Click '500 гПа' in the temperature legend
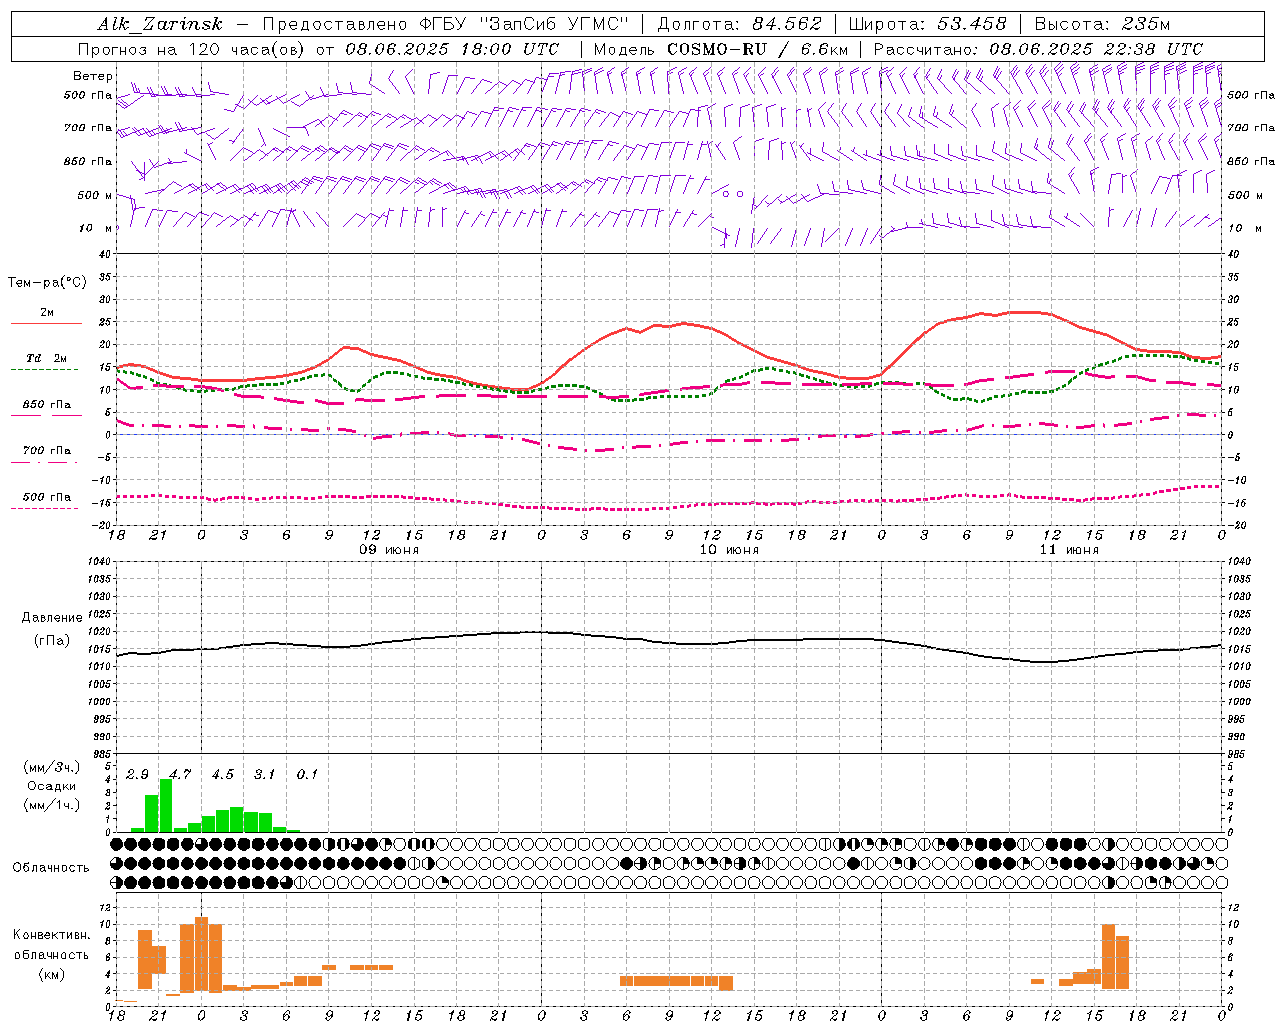Image resolution: width=1280 pixels, height=1024 pixels. point(47,497)
